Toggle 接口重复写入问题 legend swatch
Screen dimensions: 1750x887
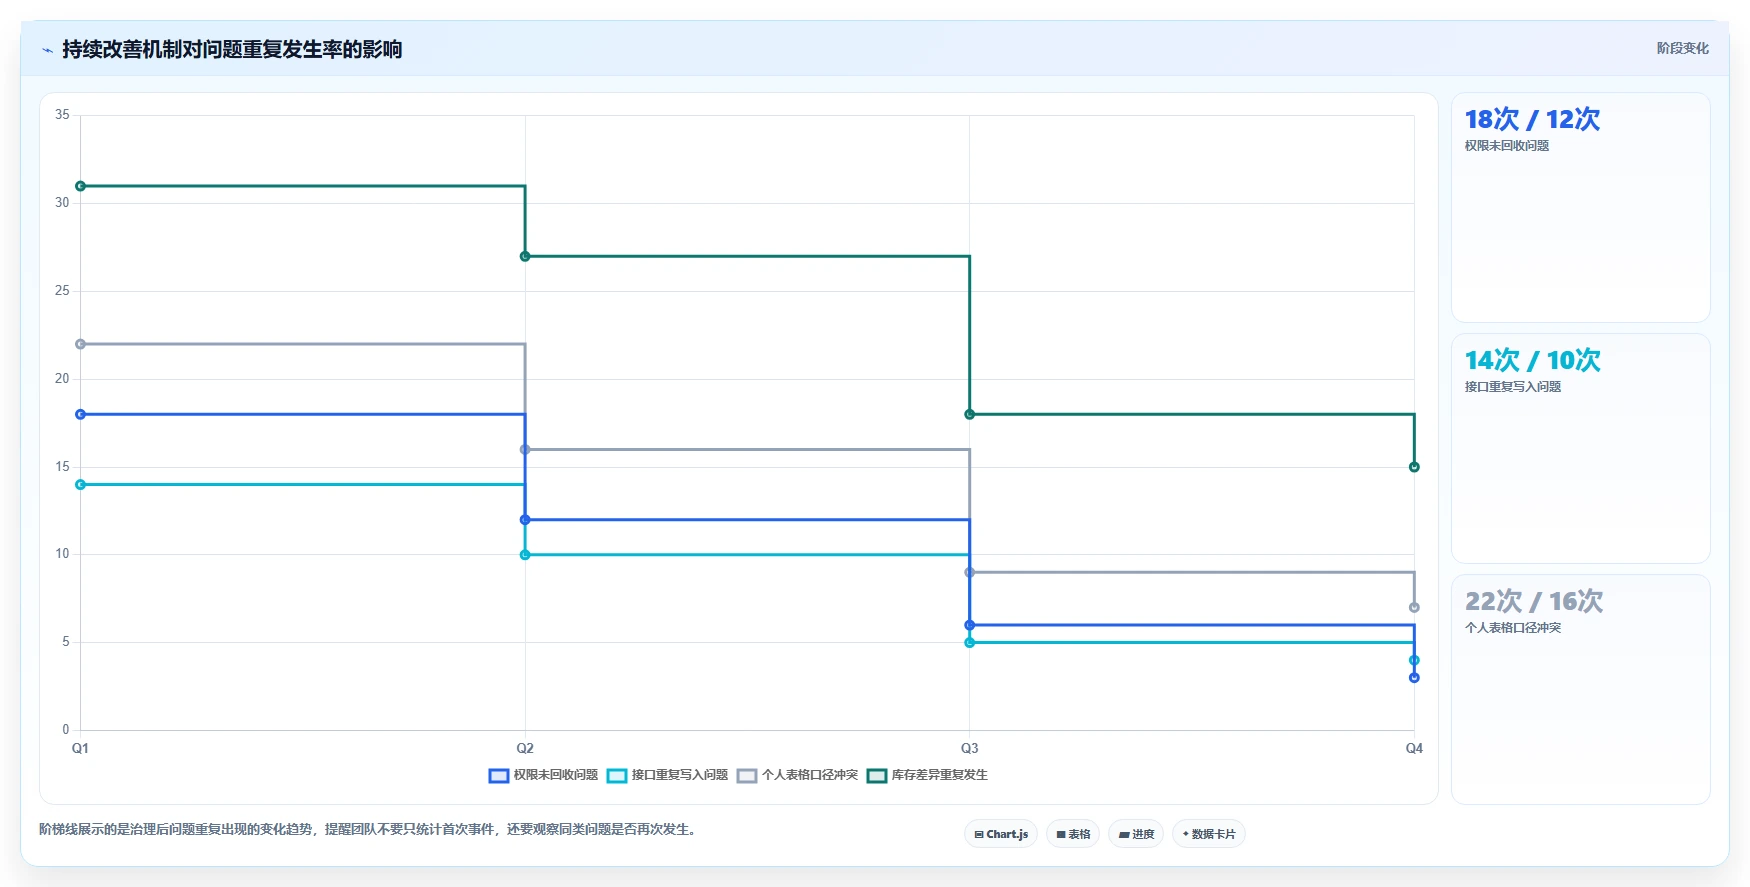click(x=617, y=776)
